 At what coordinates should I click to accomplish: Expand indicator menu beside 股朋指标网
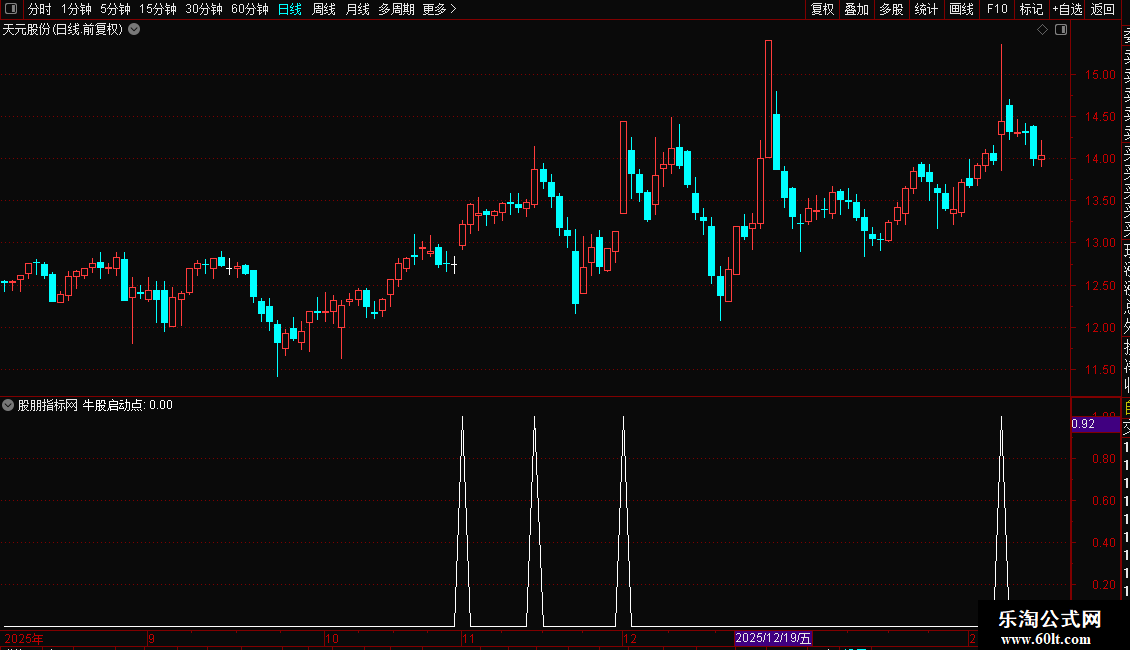coord(8,405)
